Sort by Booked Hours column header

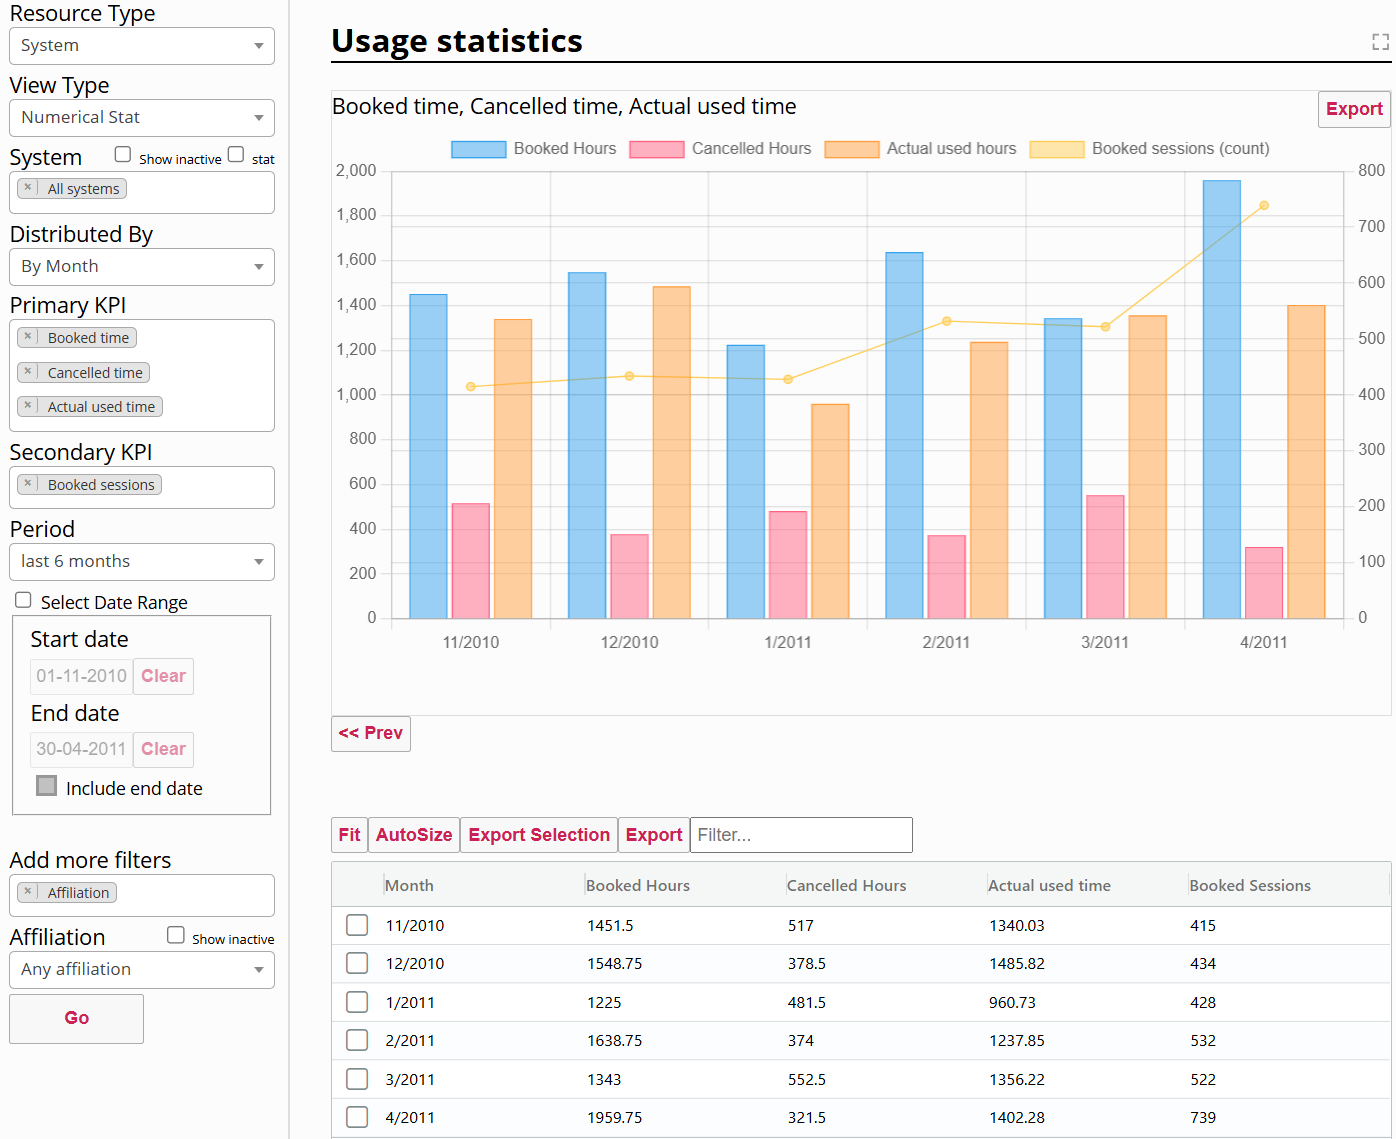[x=638, y=885]
